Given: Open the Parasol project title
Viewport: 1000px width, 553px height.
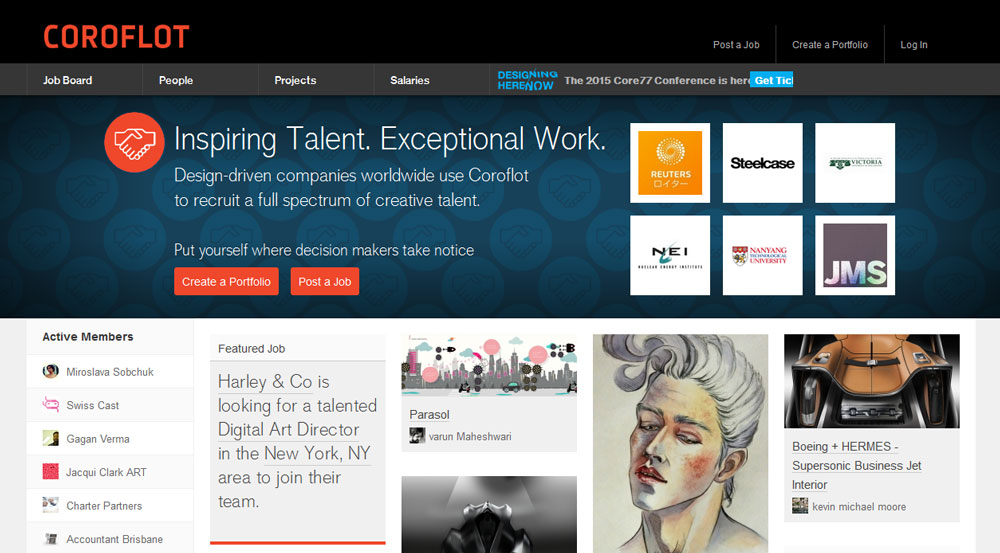Looking at the screenshot, I should pyautogui.click(x=429, y=415).
